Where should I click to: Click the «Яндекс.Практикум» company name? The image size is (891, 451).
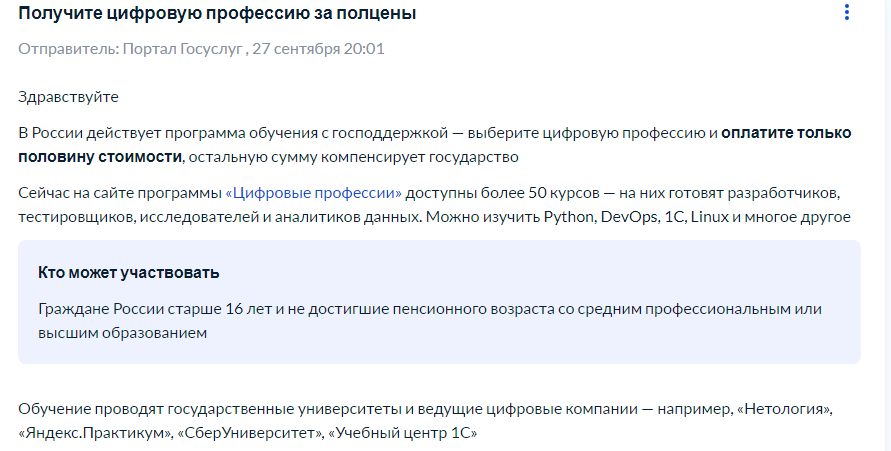point(95,433)
